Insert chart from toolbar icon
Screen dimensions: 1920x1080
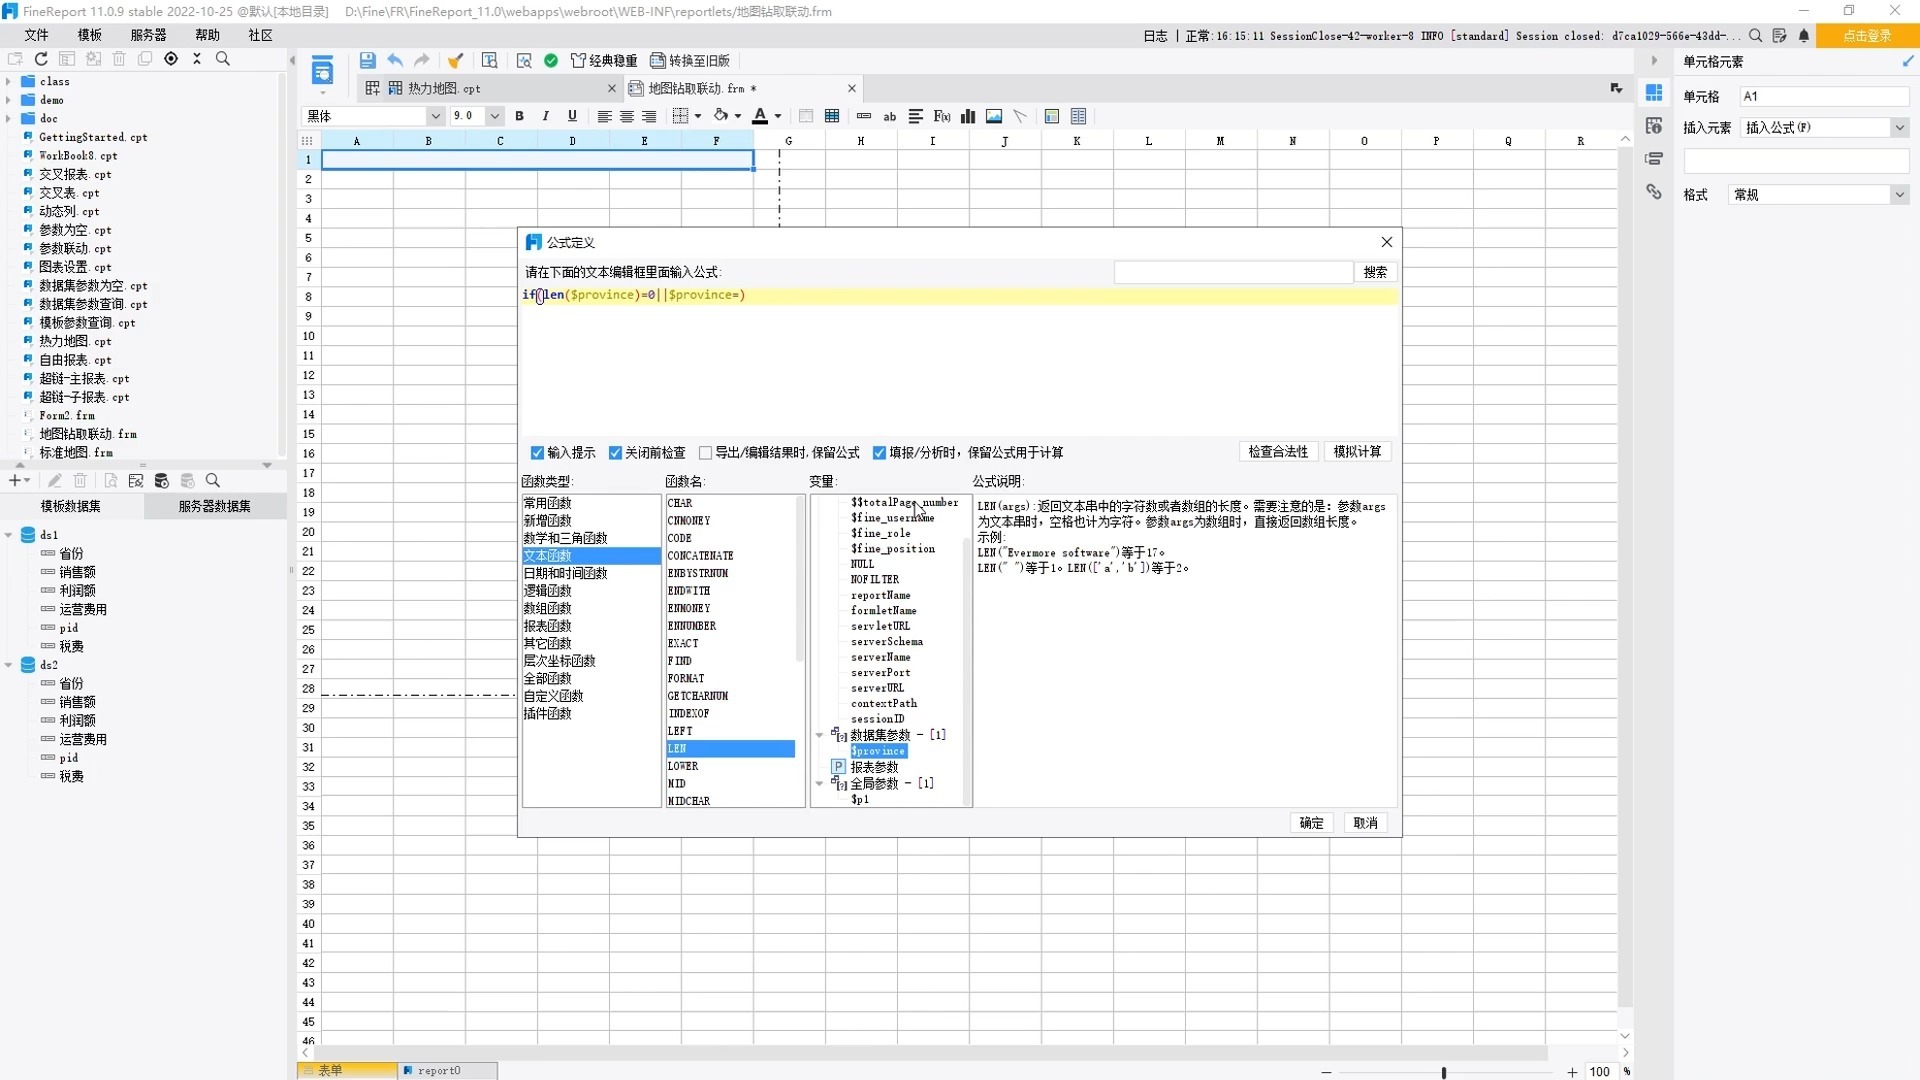(x=968, y=116)
